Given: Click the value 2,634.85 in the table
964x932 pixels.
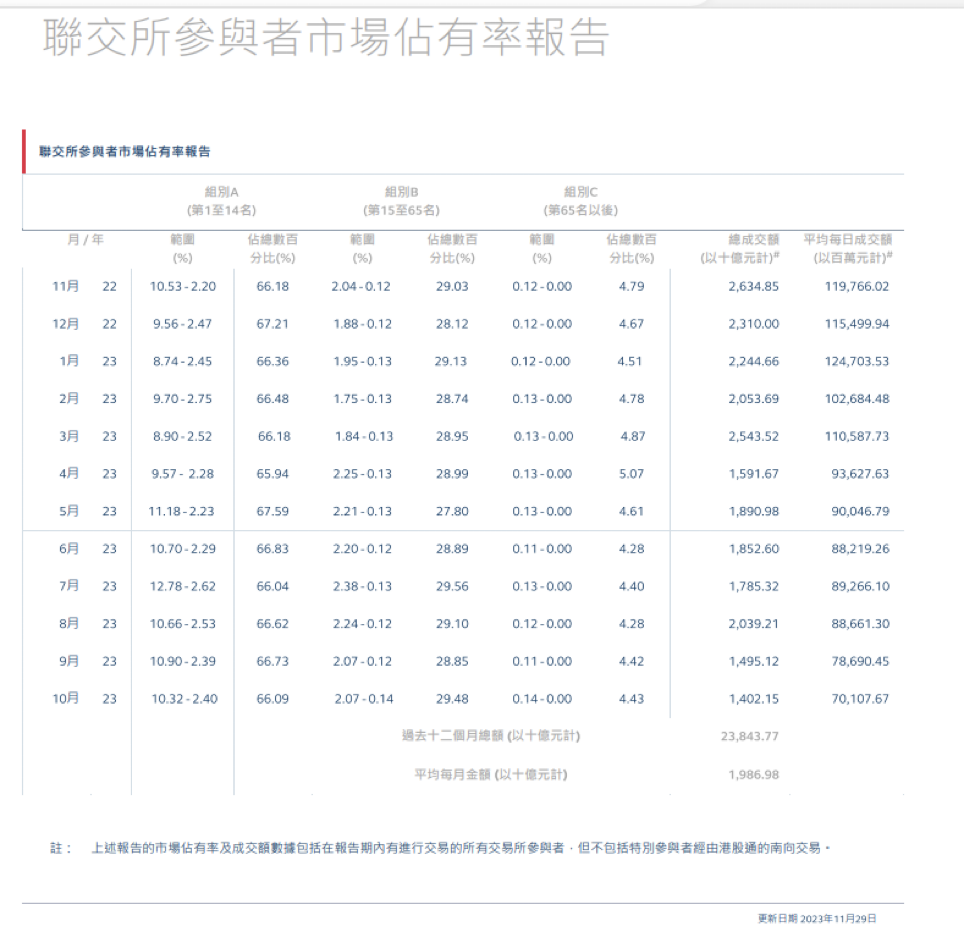Looking at the screenshot, I should coord(753,288).
